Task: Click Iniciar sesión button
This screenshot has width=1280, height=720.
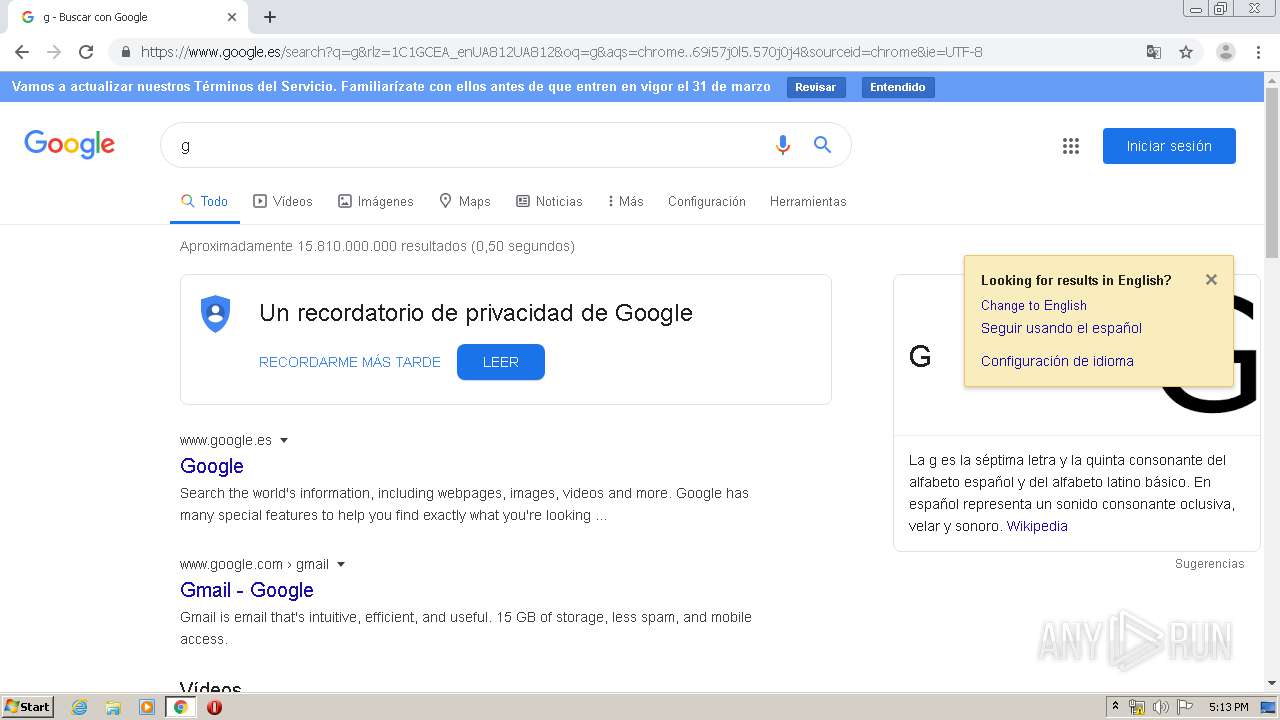Action: click(x=1169, y=146)
